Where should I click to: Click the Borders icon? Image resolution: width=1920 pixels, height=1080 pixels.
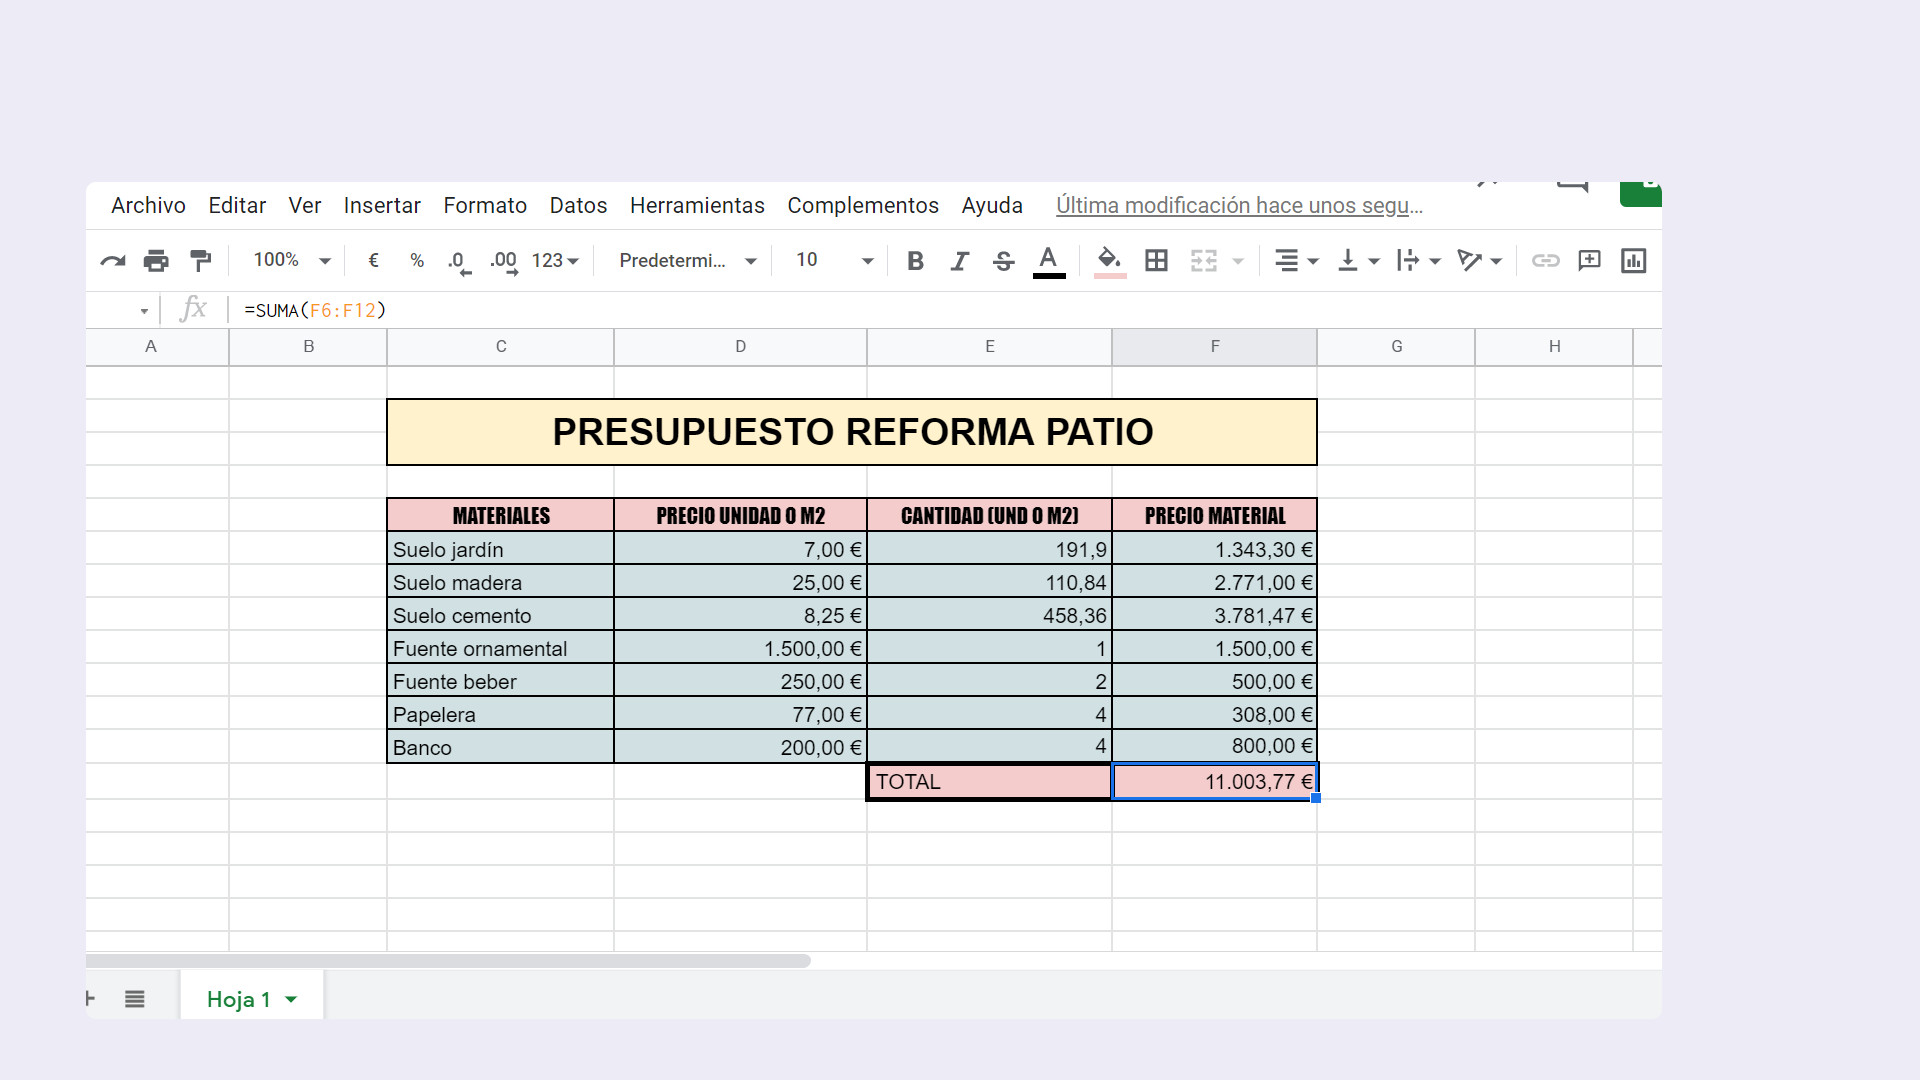point(1156,260)
